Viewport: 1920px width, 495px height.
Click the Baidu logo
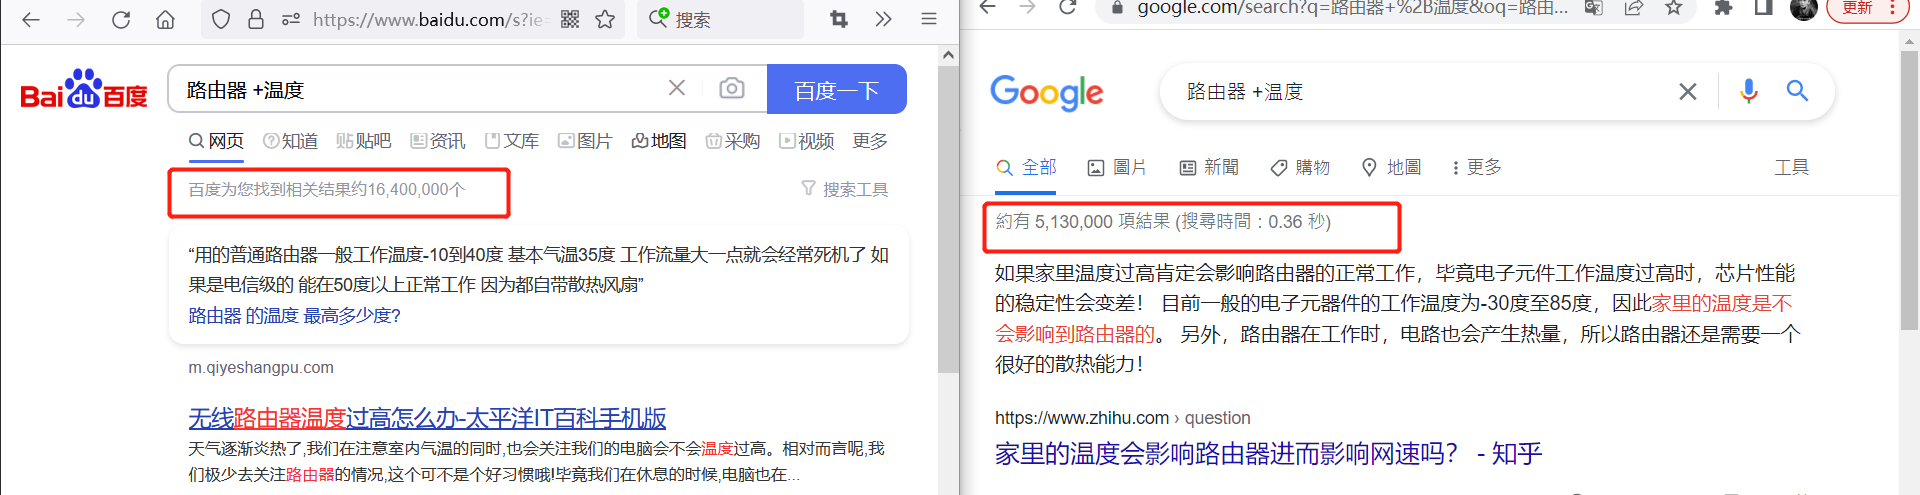pos(84,90)
